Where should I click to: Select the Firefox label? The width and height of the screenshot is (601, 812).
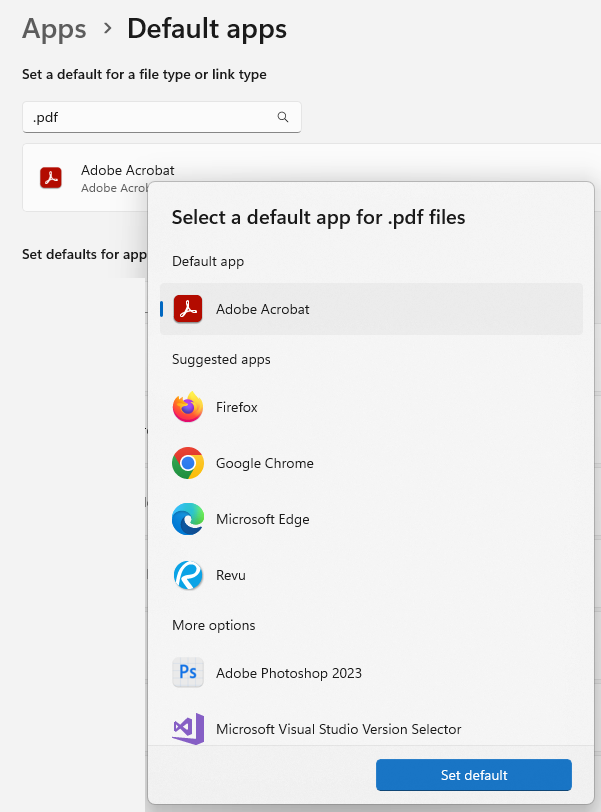[237, 407]
